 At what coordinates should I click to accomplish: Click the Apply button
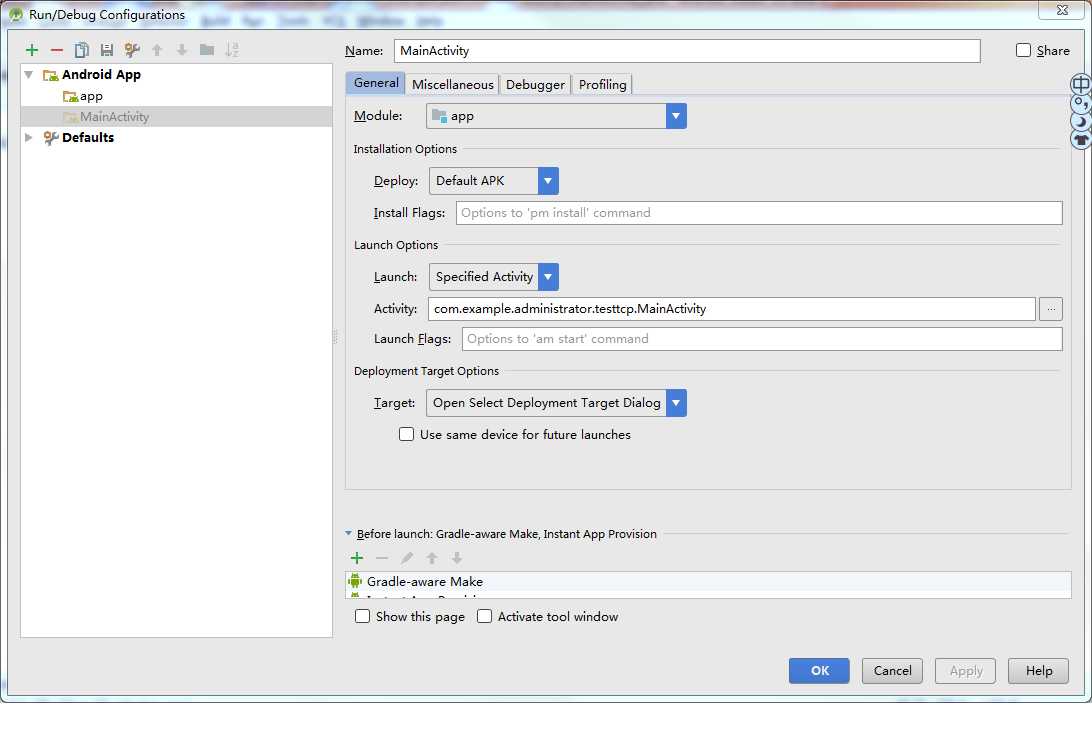965,670
